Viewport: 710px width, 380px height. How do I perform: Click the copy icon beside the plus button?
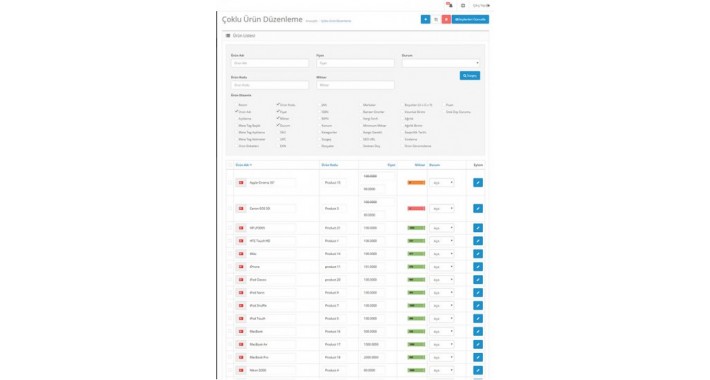click(x=436, y=19)
